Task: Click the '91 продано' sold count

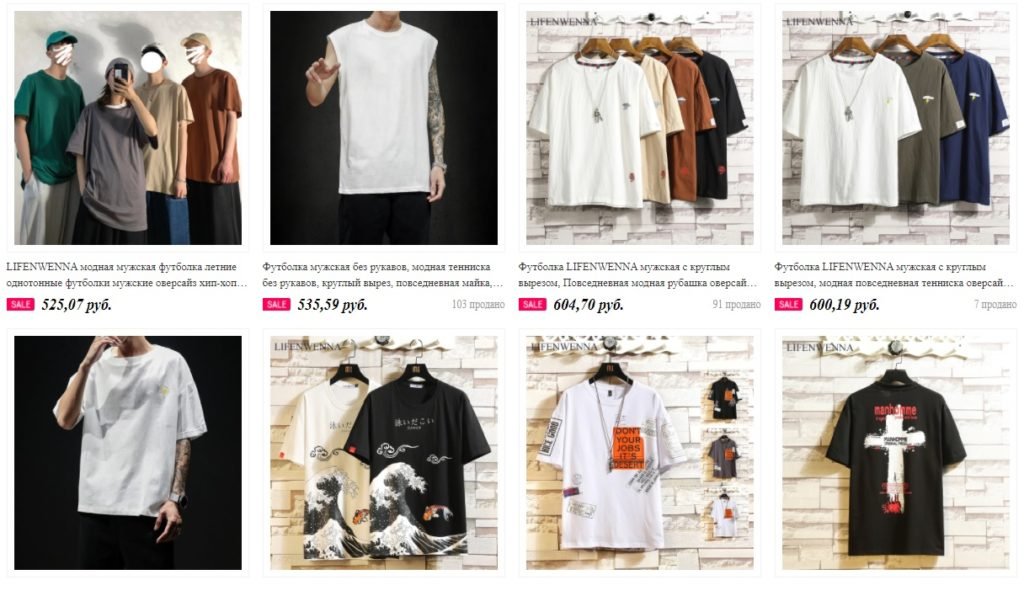Action: [x=737, y=305]
